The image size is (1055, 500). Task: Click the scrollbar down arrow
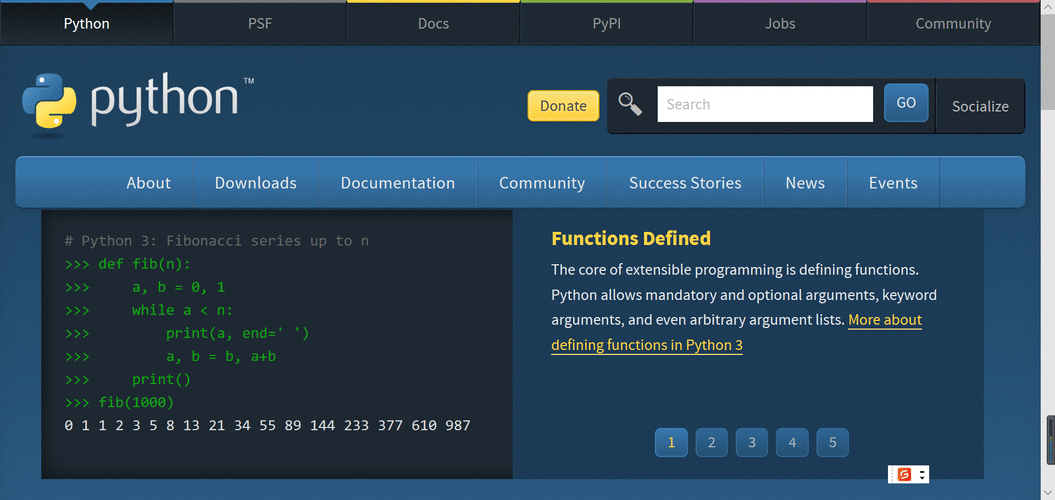click(1048, 493)
